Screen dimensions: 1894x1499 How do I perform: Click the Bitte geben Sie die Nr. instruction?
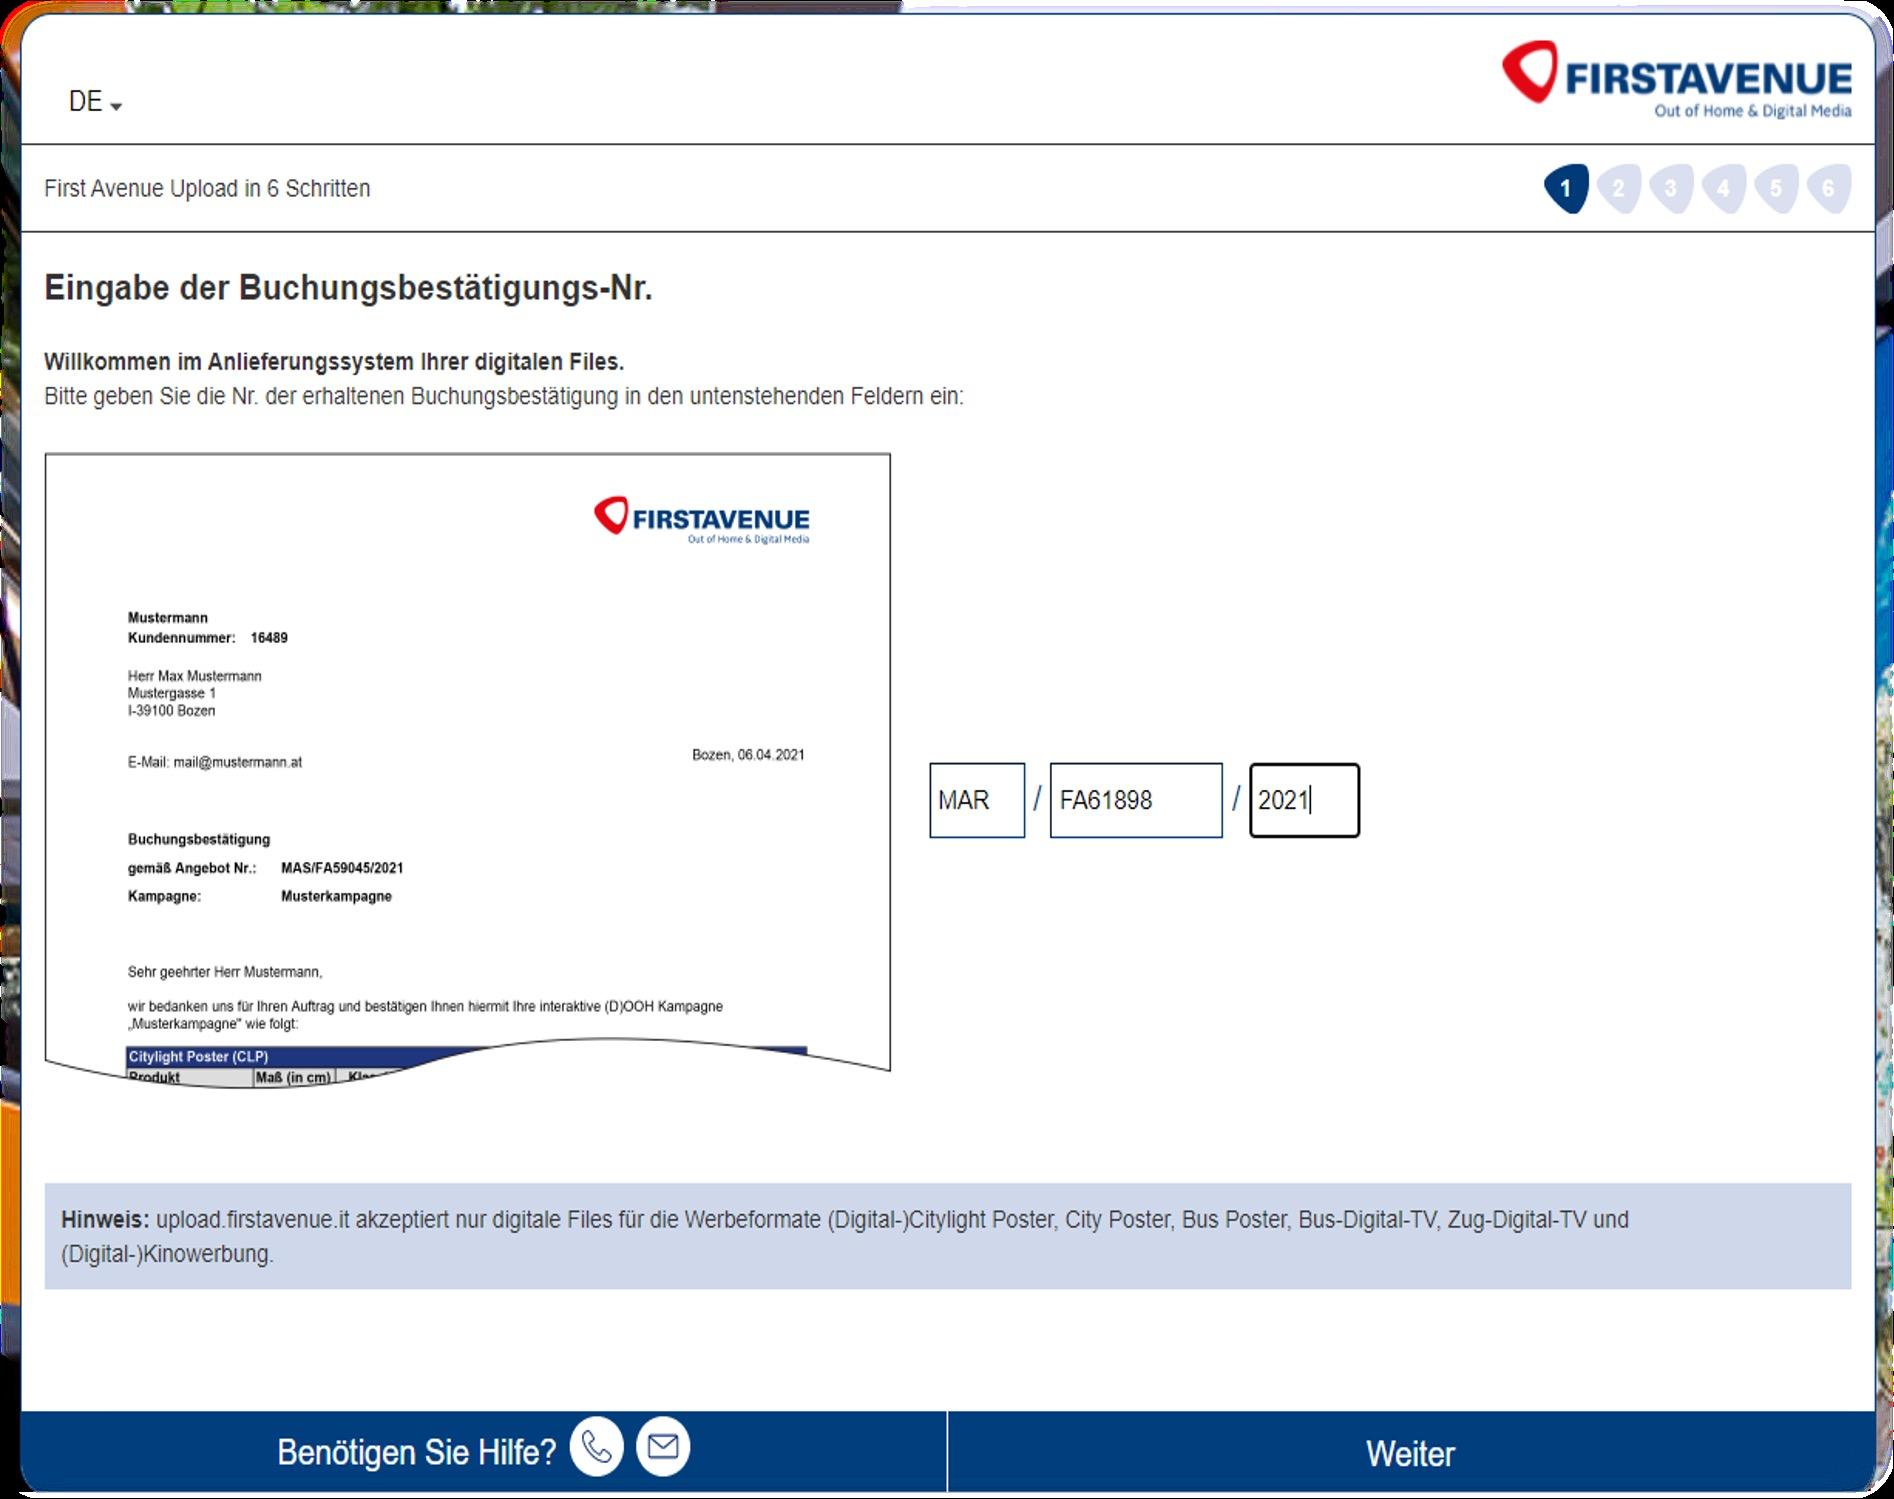point(504,397)
